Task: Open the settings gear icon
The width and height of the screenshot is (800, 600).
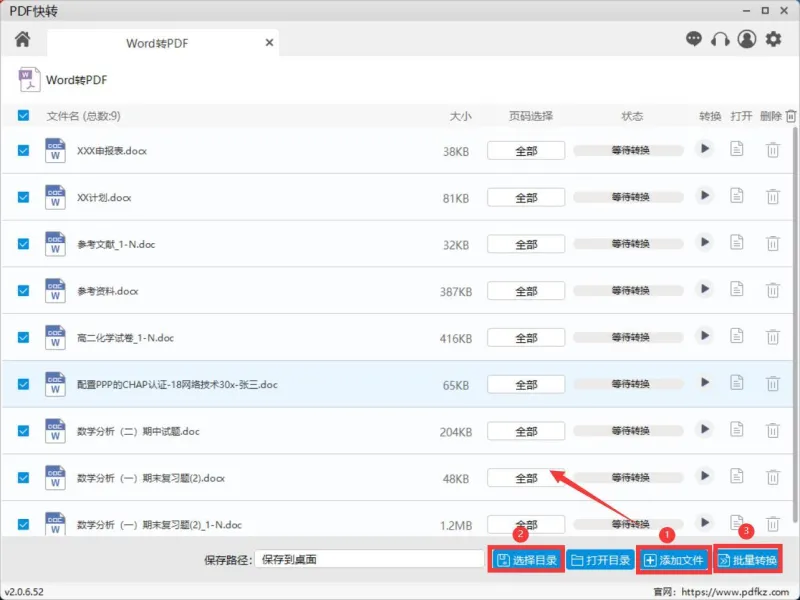Action: tap(773, 39)
